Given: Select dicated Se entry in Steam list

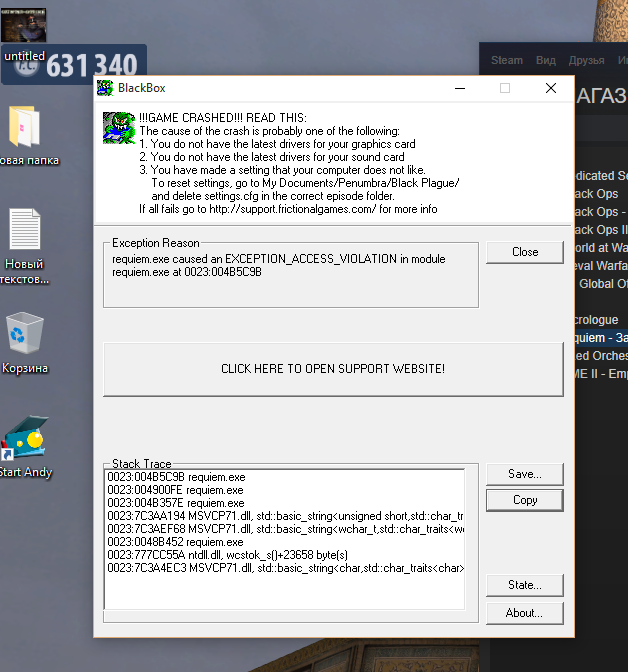Looking at the screenshot, I should [x=601, y=176].
